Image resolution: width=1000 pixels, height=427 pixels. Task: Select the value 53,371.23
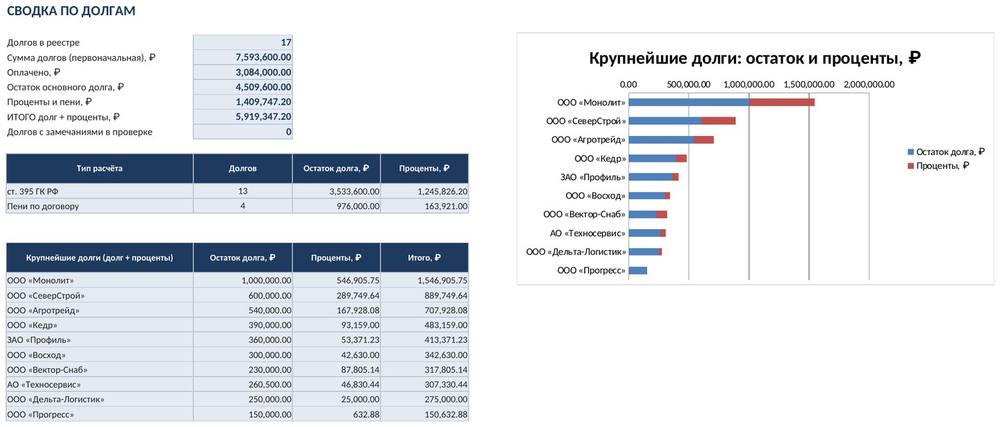(x=337, y=340)
